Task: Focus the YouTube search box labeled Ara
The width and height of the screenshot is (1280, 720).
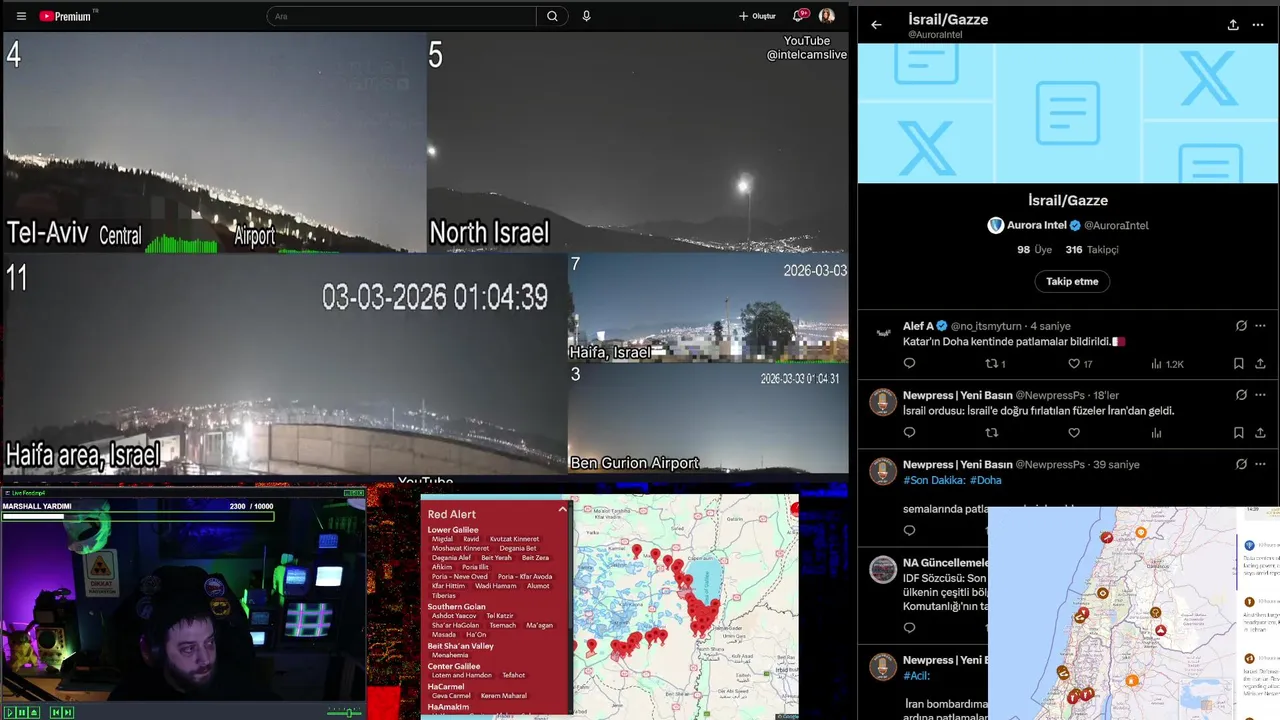Action: (401, 16)
